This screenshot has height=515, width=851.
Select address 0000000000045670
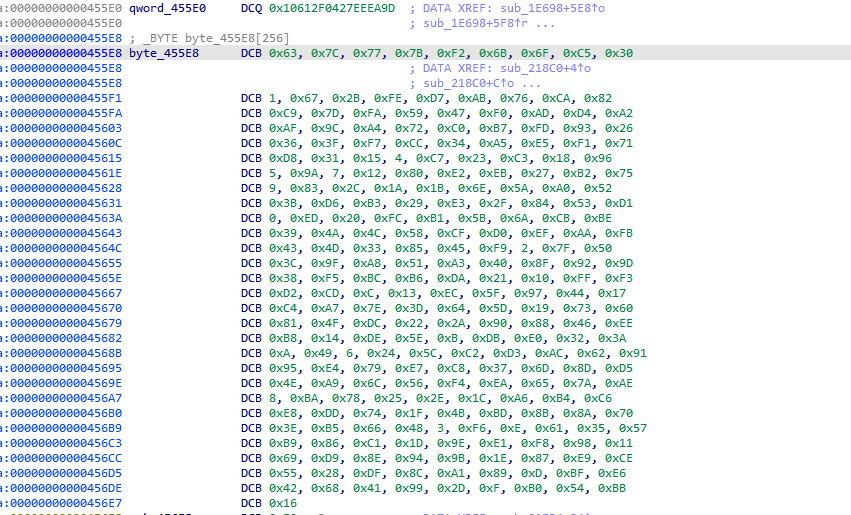[66, 308]
